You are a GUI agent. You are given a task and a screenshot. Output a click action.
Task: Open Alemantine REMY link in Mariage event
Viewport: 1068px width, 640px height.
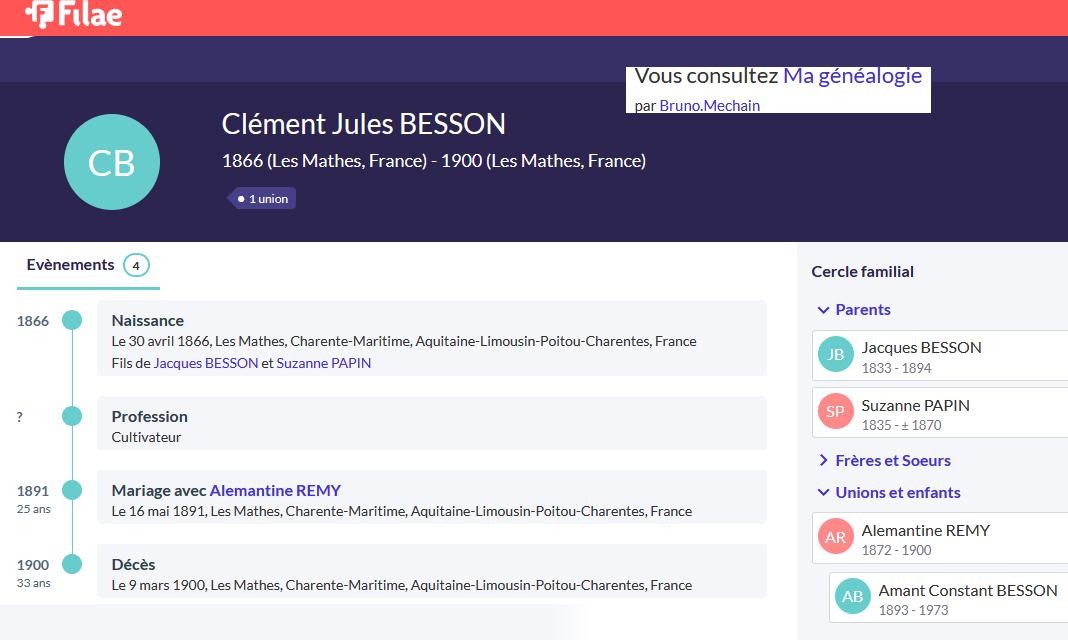coord(275,491)
